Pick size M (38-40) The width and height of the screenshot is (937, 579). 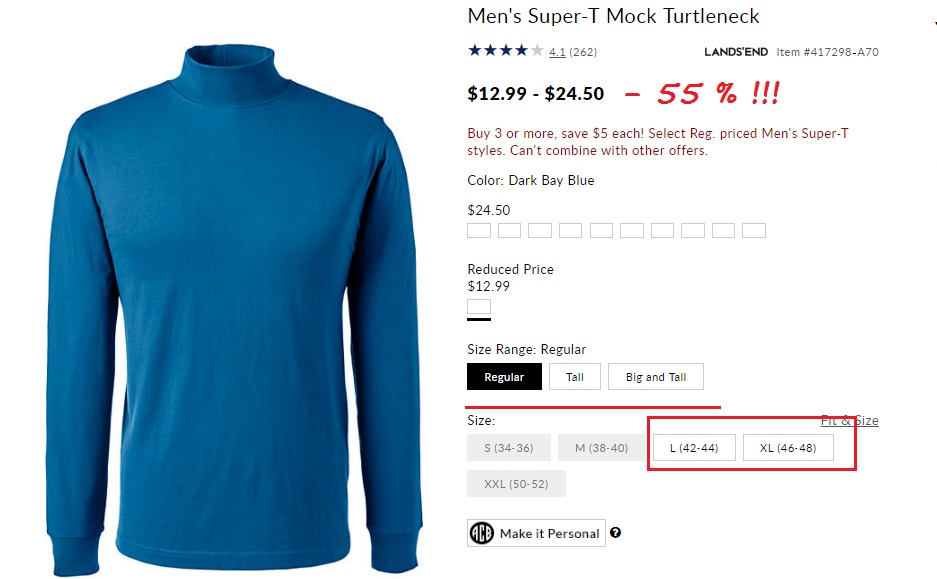pos(599,448)
